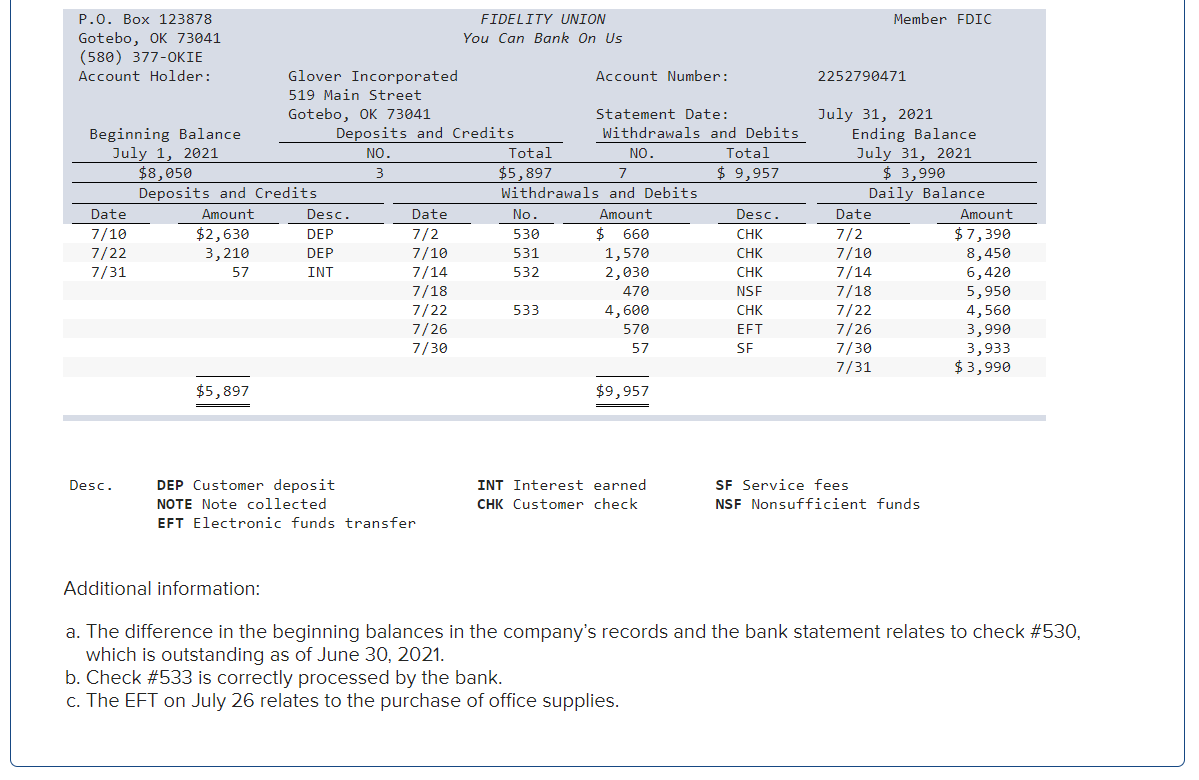Click the 'Withdrawals and Debits' table heading
Viewport: 1199px width, 780px height.
(x=600, y=193)
